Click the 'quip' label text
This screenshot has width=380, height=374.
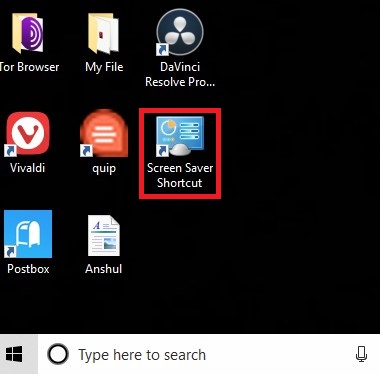pyautogui.click(x=104, y=168)
